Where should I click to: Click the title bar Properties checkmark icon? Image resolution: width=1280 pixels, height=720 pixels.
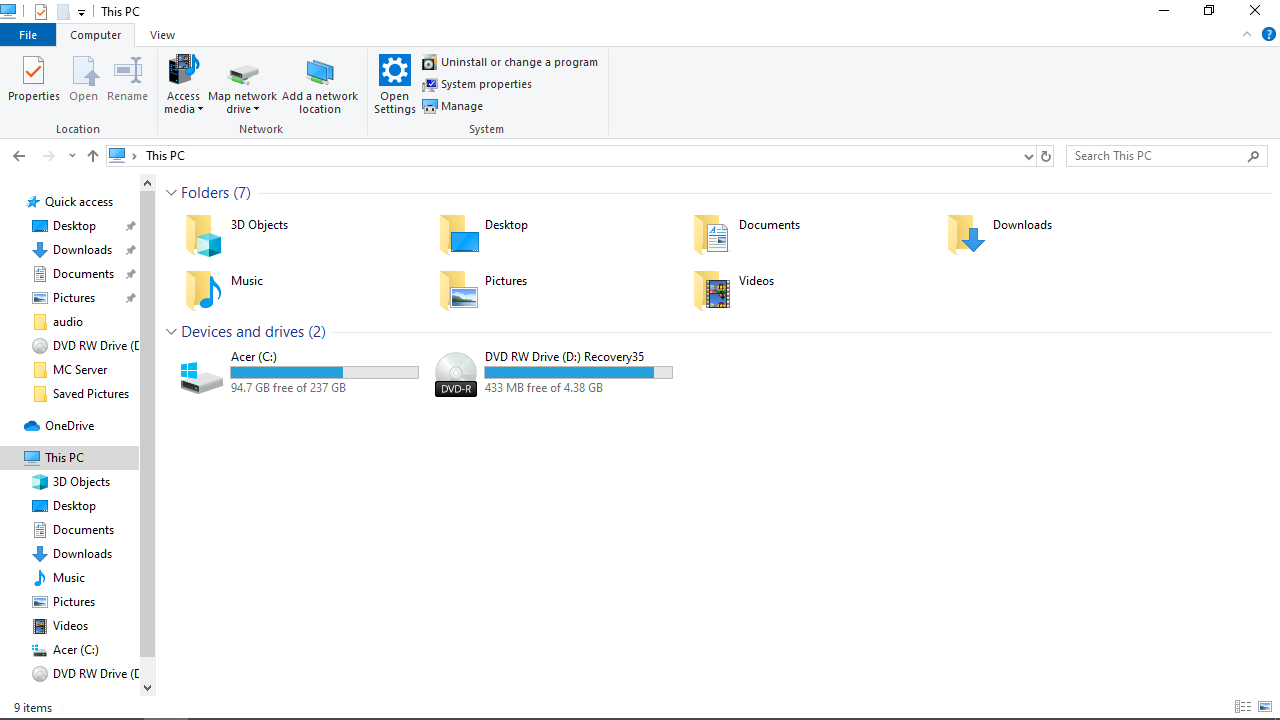click(41, 12)
